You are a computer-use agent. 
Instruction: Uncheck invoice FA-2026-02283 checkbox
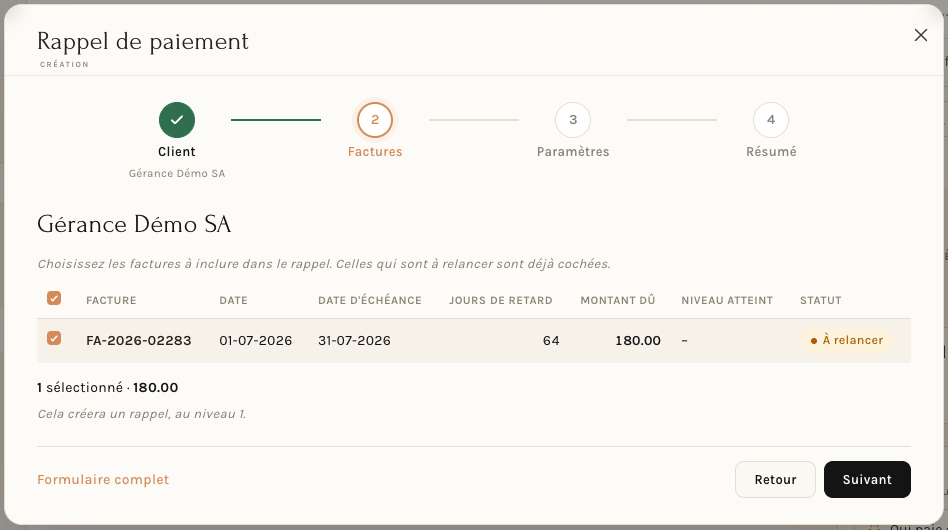tap(54, 338)
